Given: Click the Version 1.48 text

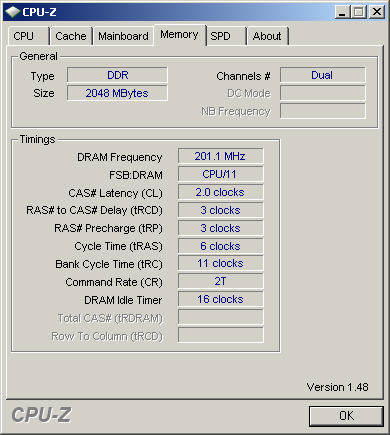Looking at the screenshot, I should 337,387.
